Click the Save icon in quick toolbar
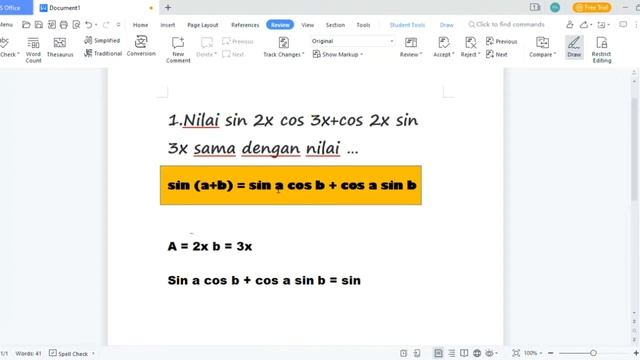Image resolution: width=640 pixels, height=360 pixels. [x=39, y=25]
